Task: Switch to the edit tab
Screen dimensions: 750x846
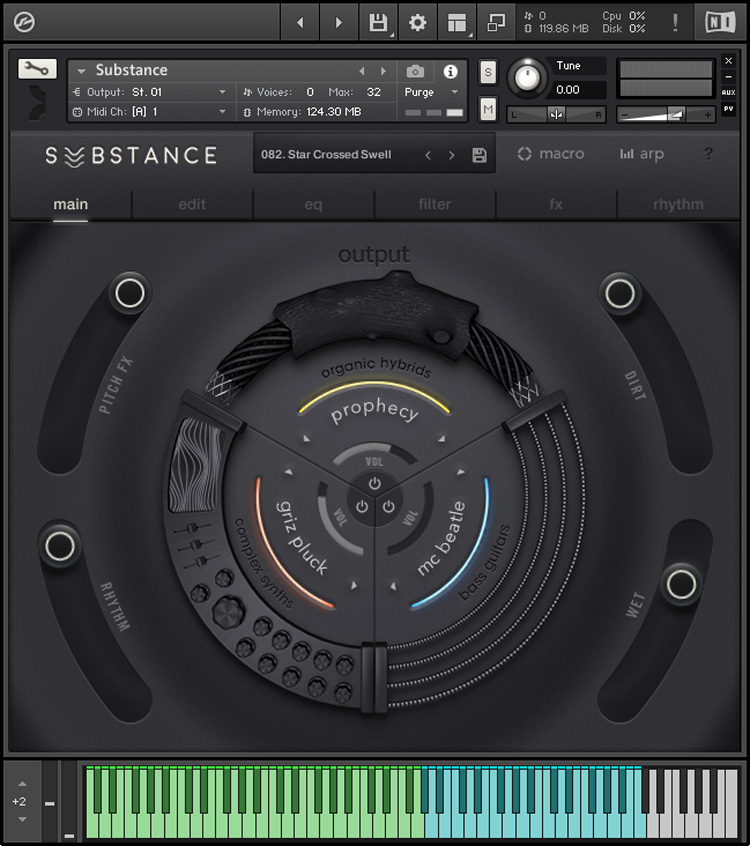Action: tap(192, 204)
